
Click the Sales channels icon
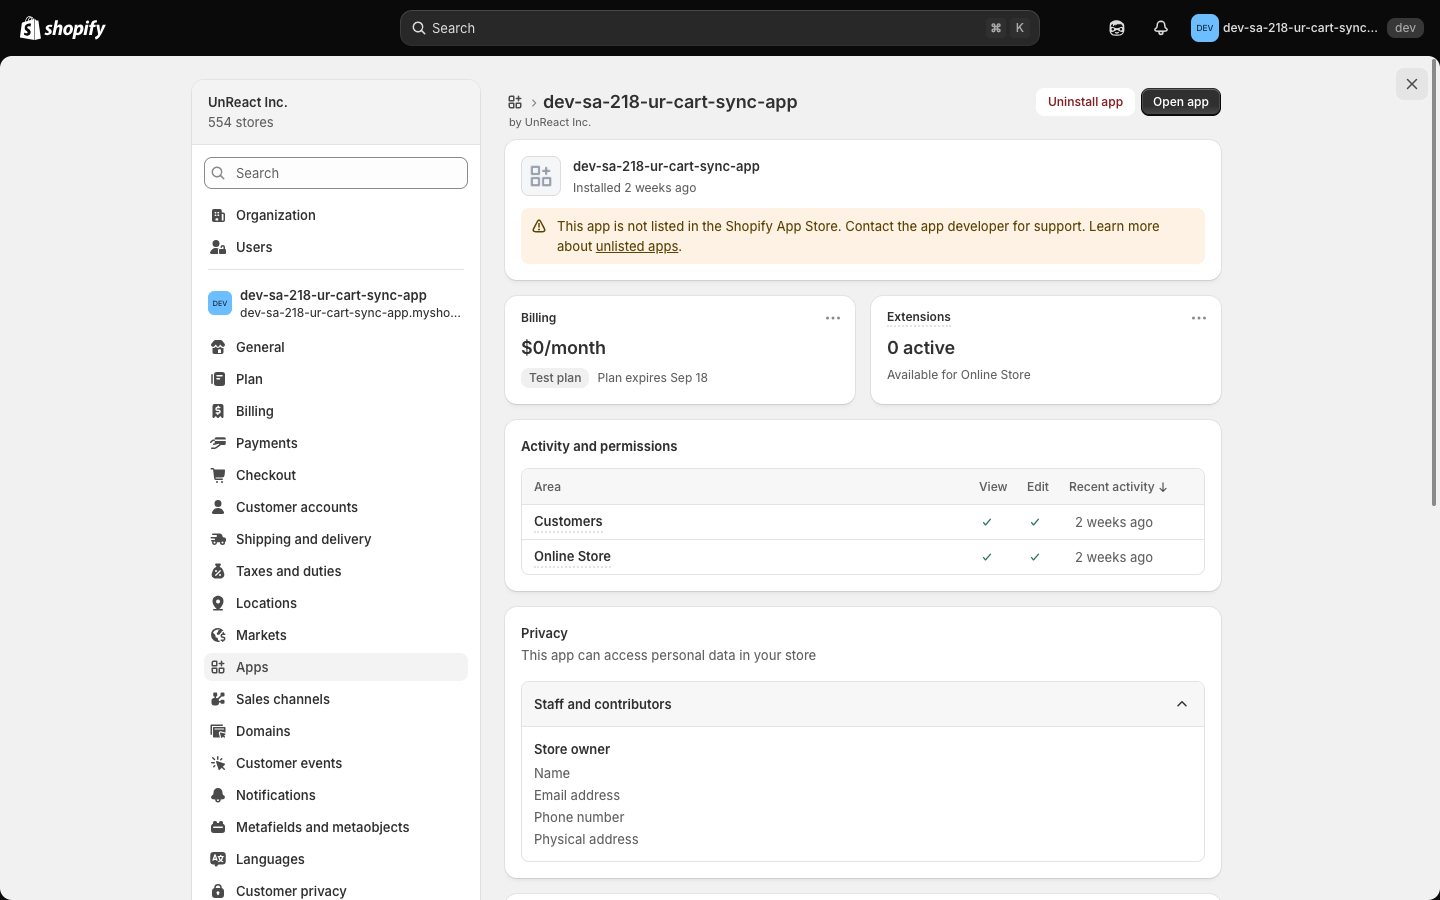218,699
